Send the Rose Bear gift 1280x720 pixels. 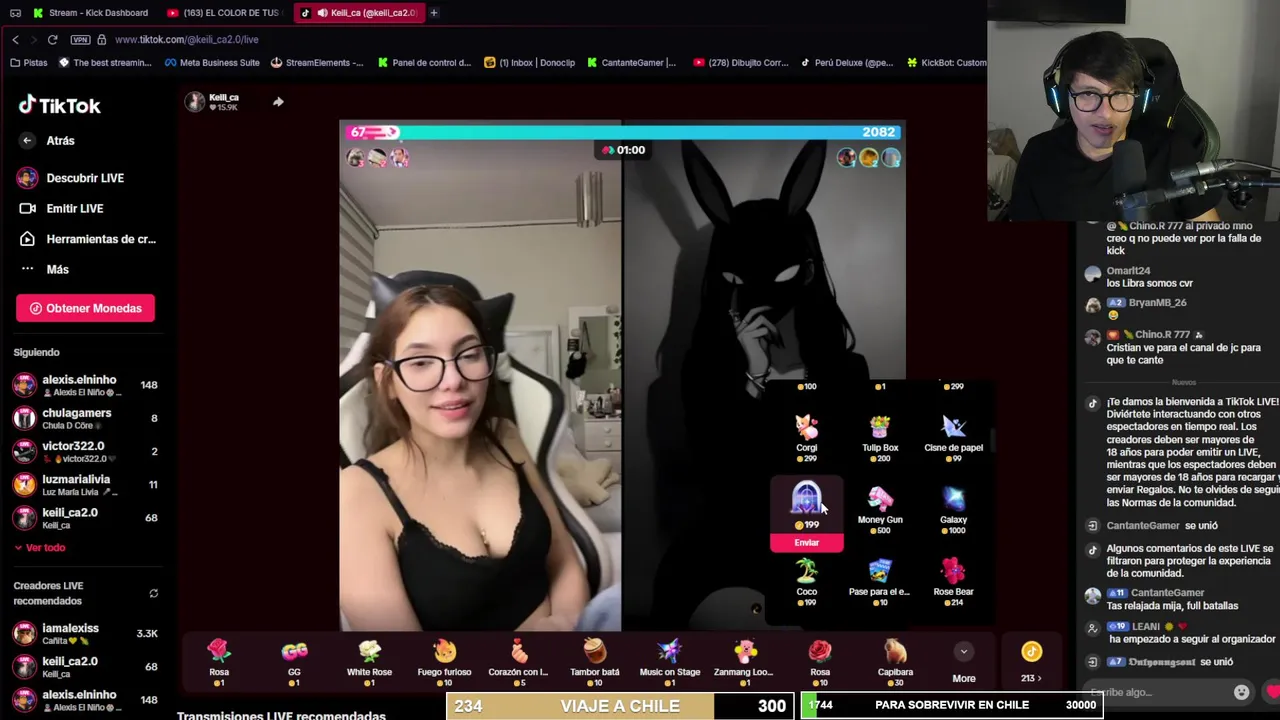point(953,581)
